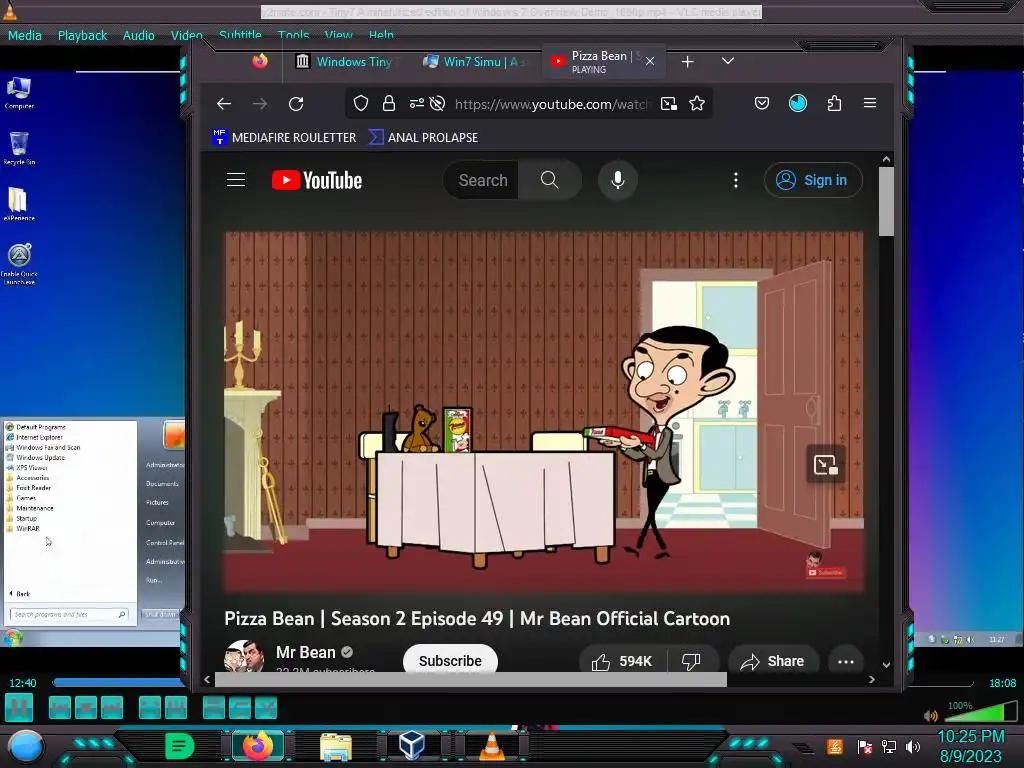The height and width of the screenshot is (768, 1024).
Task: Click the Sign in button
Action: [x=813, y=180]
